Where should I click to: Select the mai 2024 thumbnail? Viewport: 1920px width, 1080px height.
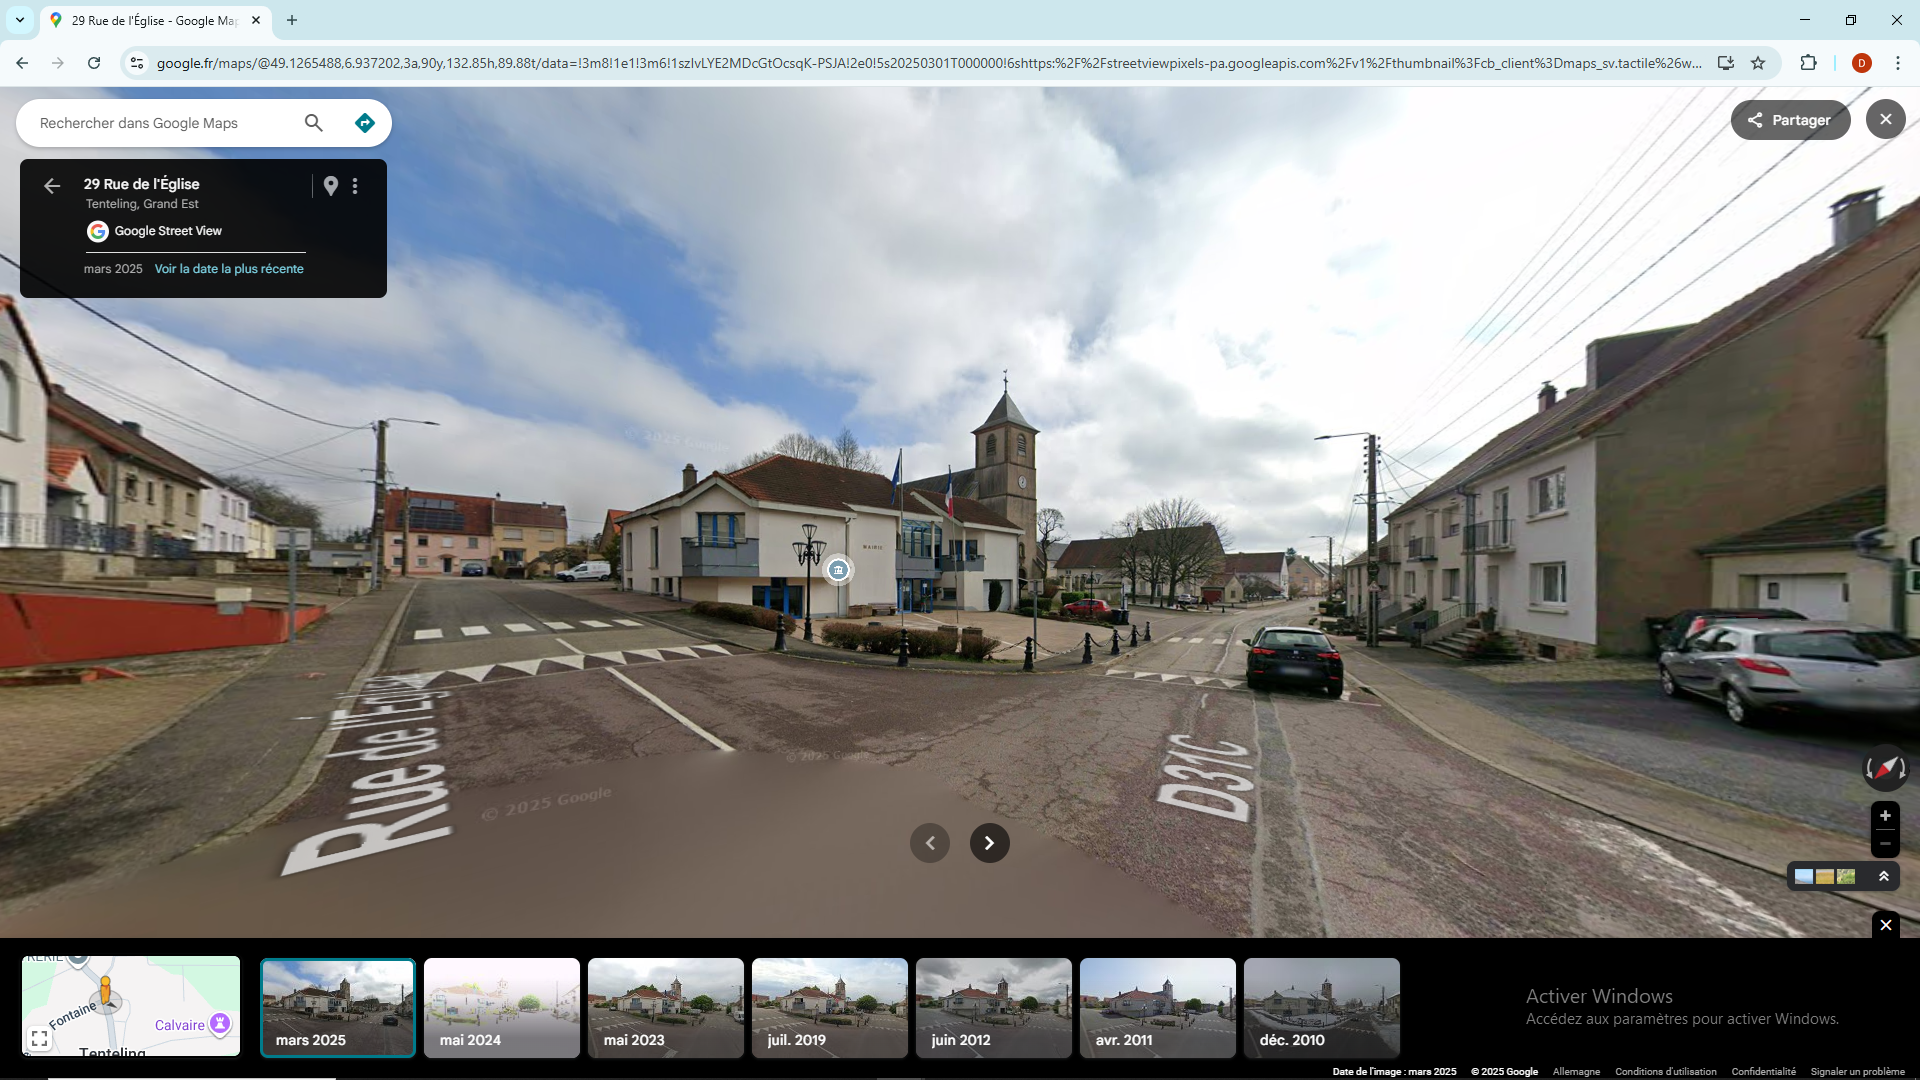(x=502, y=1008)
